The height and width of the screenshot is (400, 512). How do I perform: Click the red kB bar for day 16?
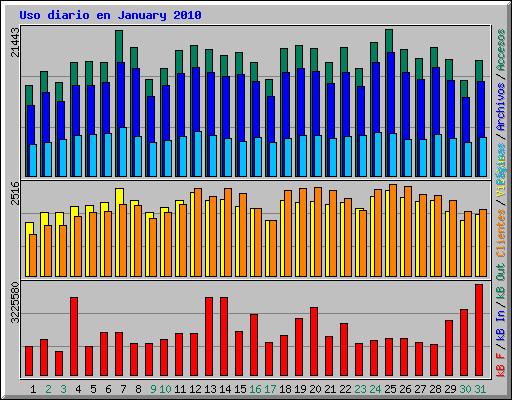(254, 345)
